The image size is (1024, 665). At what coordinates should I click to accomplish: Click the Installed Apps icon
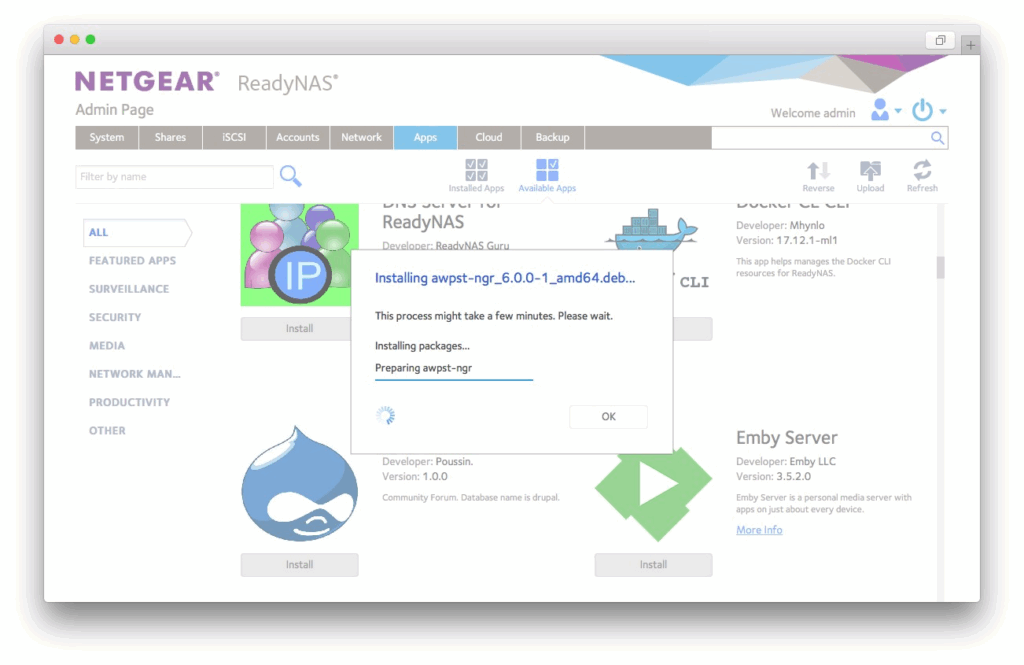[476, 170]
